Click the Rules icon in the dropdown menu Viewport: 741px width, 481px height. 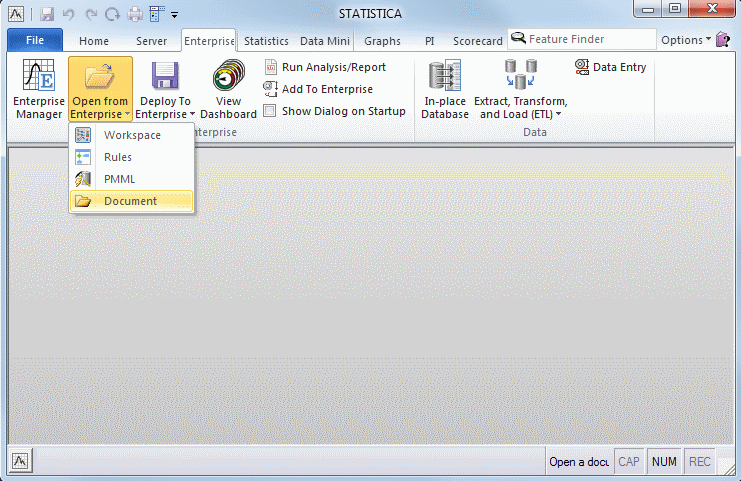[x=83, y=157]
